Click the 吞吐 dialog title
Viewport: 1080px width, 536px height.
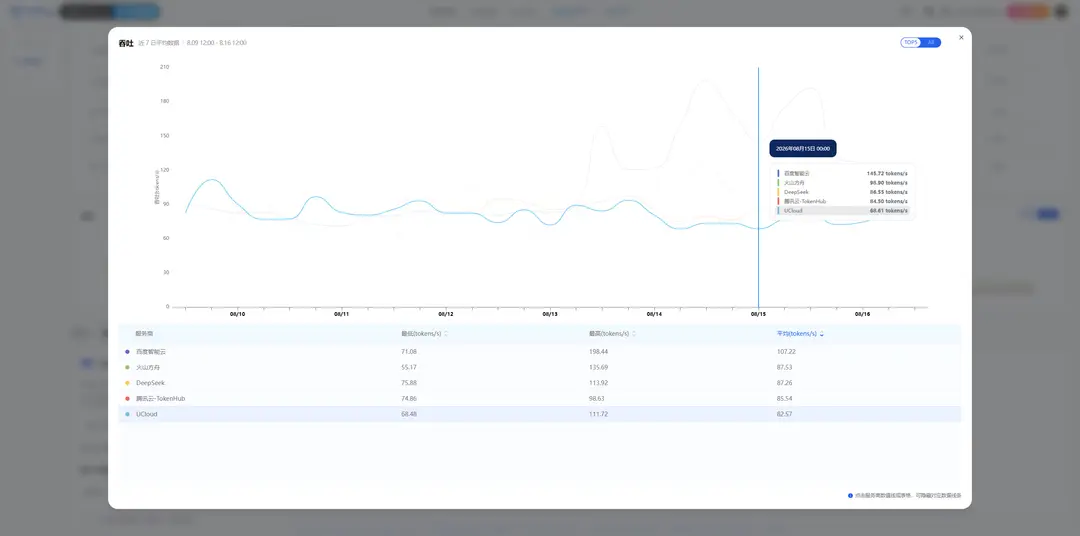pos(125,43)
